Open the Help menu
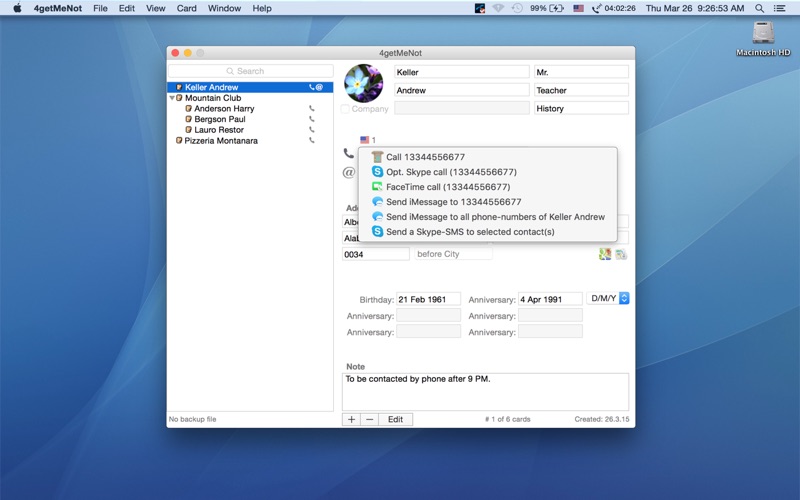800x500 pixels. 262,8
